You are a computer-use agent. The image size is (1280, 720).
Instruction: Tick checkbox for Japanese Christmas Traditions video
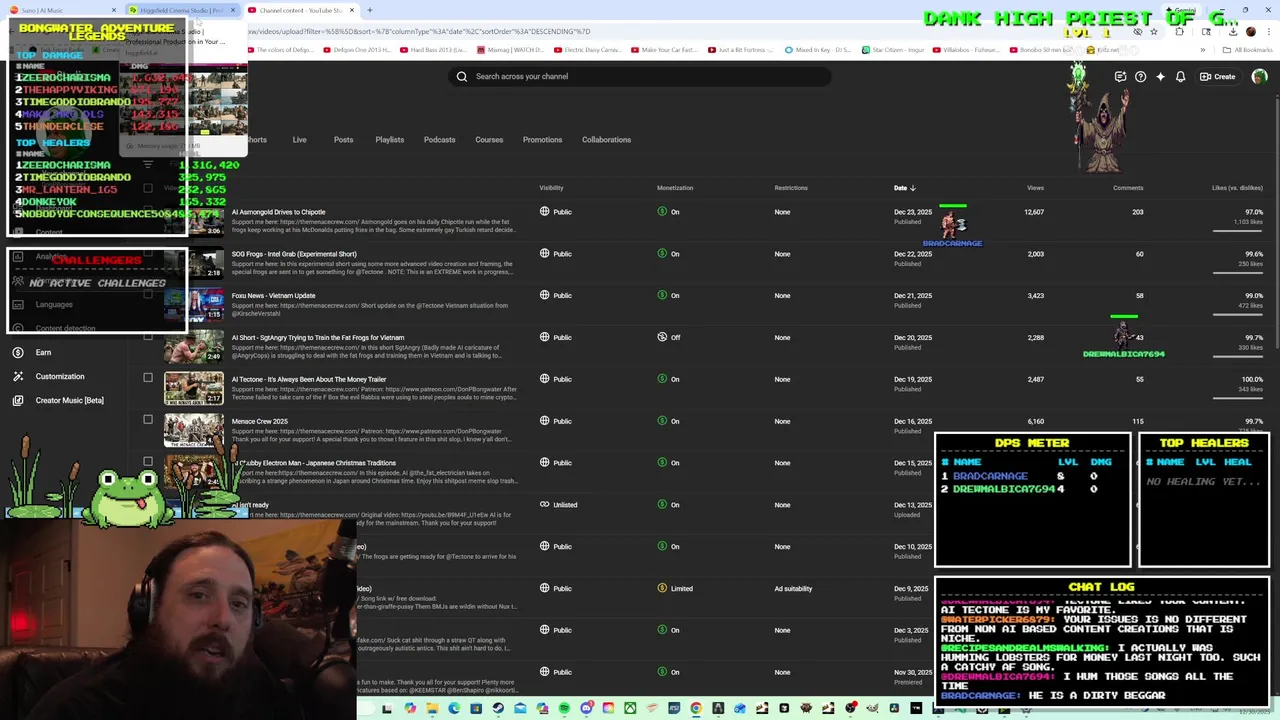[148, 462]
